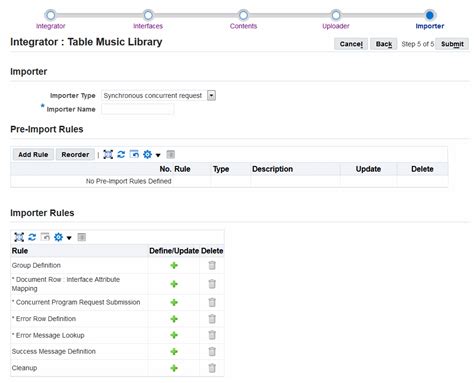Define the Error Row Definition rule

pyautogui.click(x=174, y=319)
